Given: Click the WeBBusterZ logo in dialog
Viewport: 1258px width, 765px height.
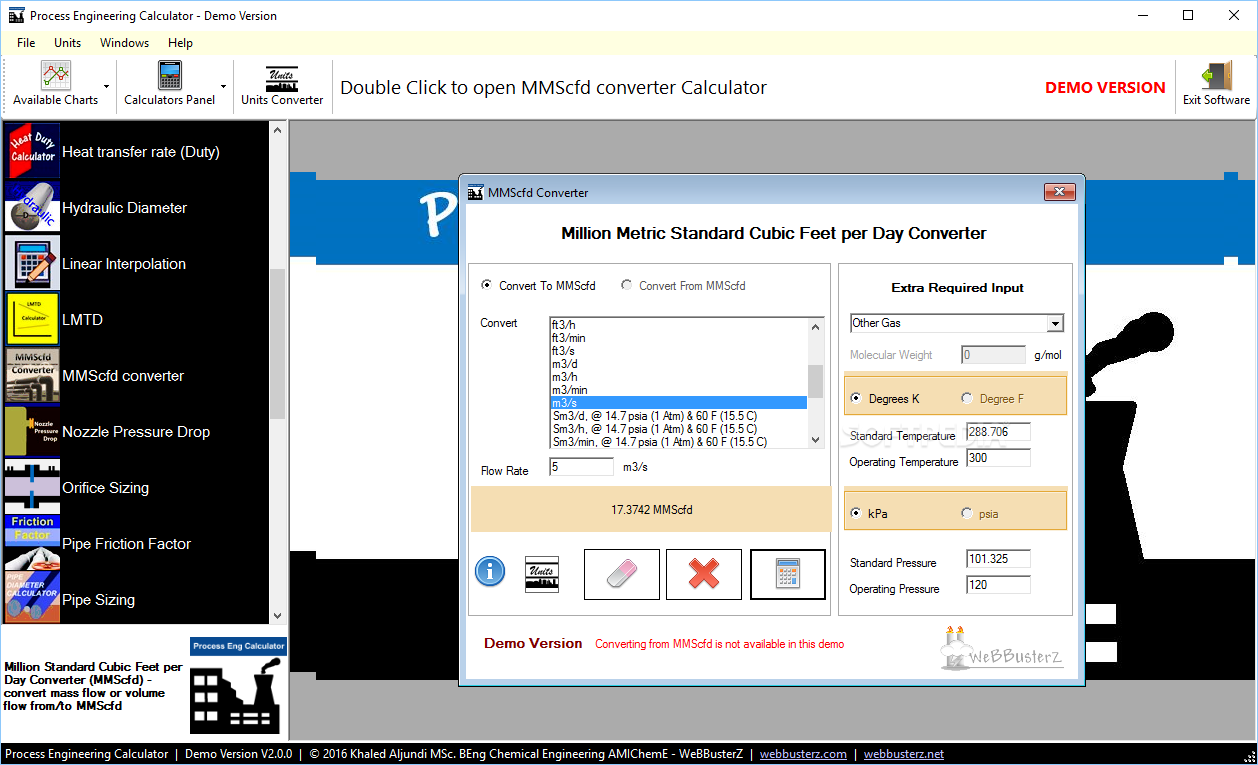Looking at the screenshot, I should (x=1002, y=648).
